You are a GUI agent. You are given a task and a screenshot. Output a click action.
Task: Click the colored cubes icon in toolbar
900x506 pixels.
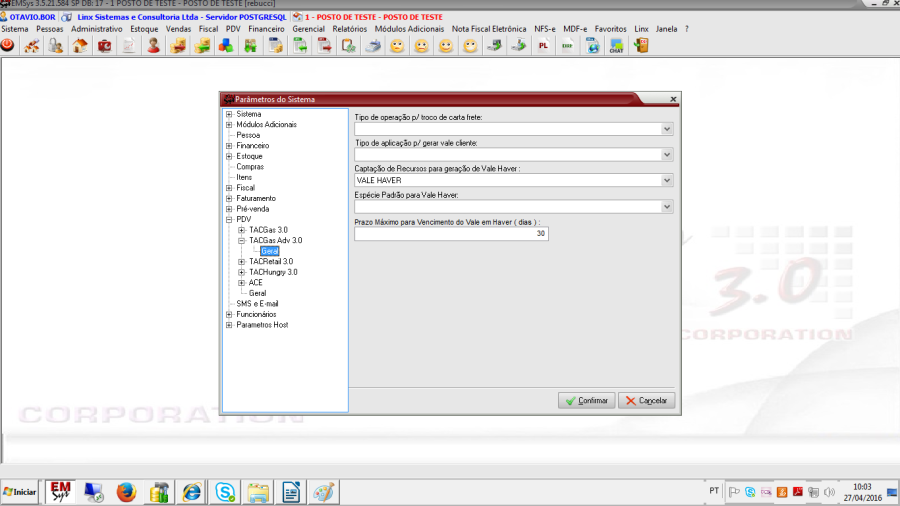(226, 45)
